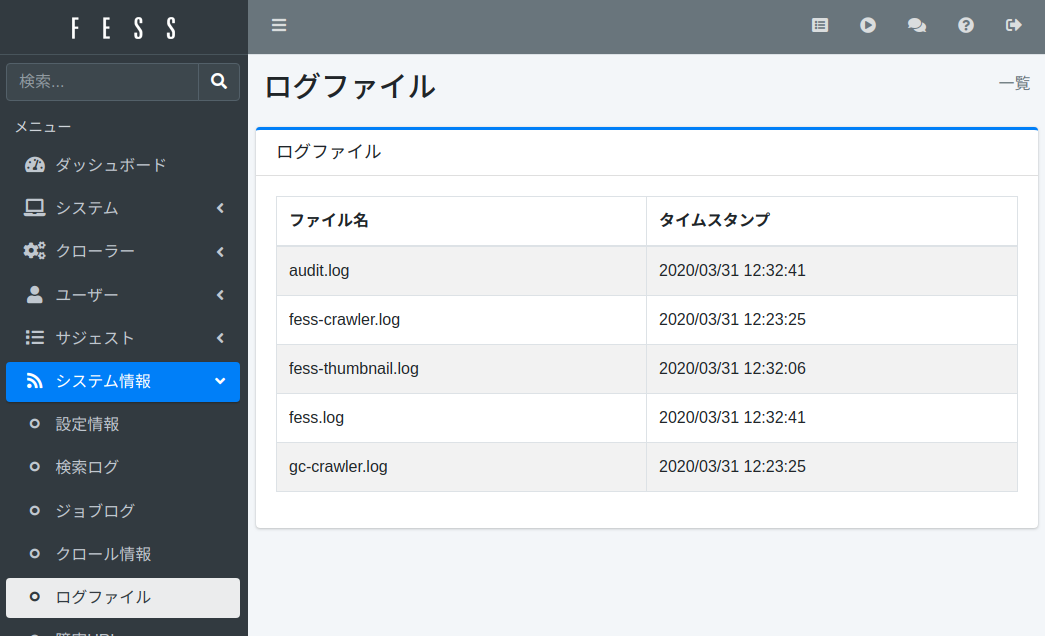This screenshot has width=1045, height=636.
Task: Open fess-crawler.log from the table
Action: coord(344,320)
